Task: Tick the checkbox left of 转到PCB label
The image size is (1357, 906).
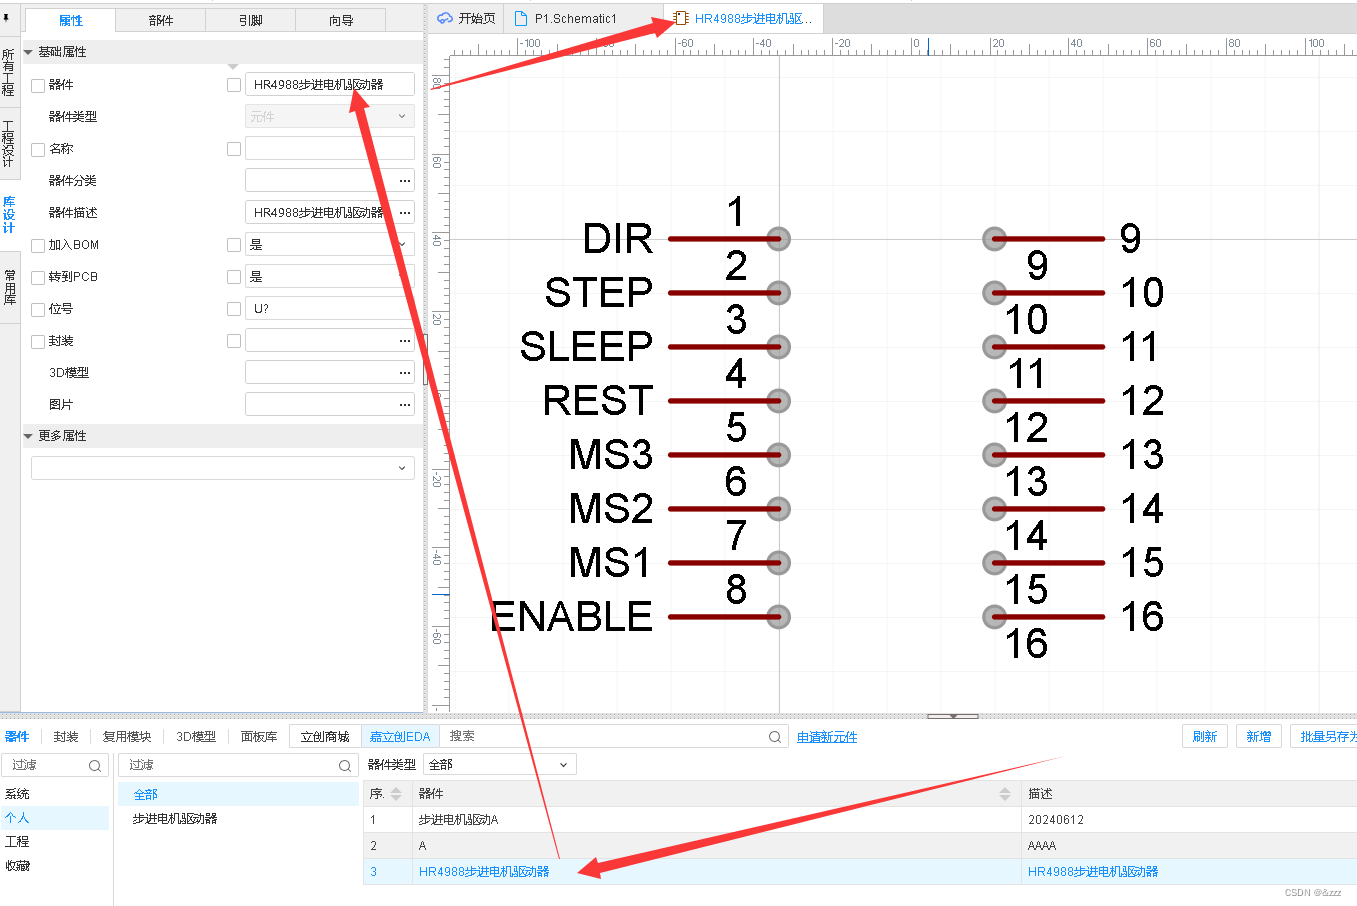Action: point(38,278)
